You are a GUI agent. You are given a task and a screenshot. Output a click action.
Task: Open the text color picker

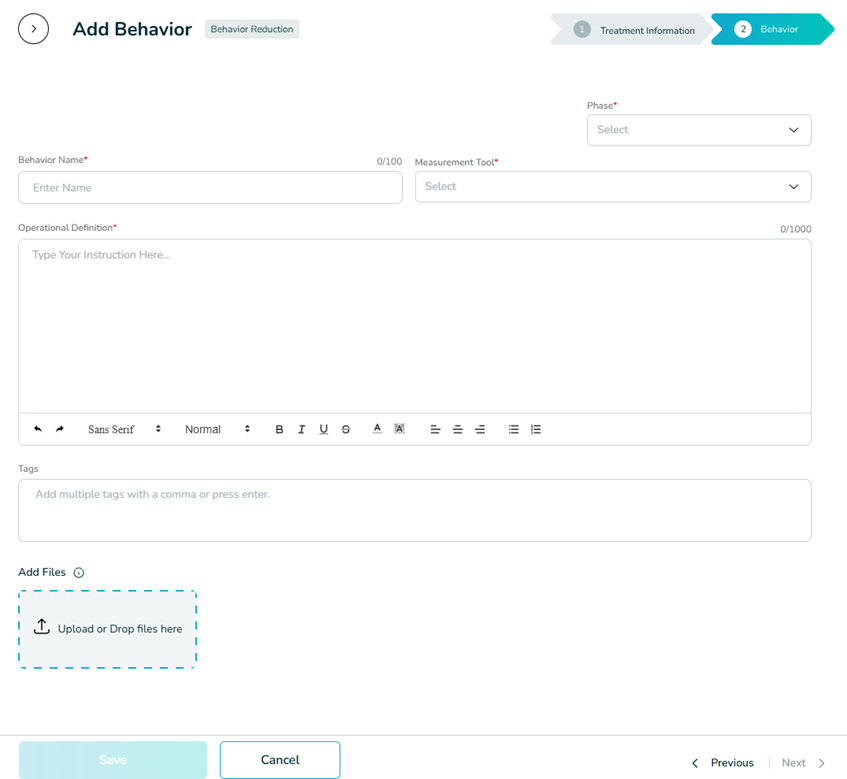coord(377,429)
